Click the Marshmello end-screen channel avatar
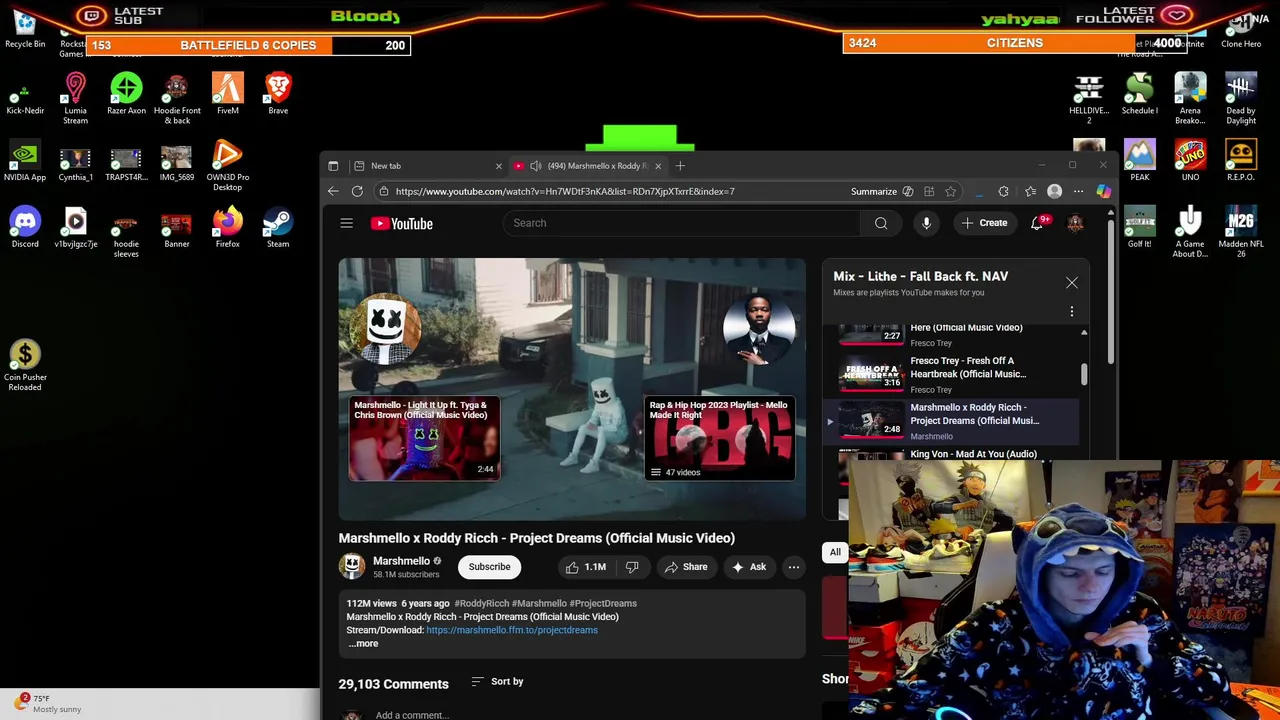The width and height of the screenshot is (1280, 720). tap(386, 327)
